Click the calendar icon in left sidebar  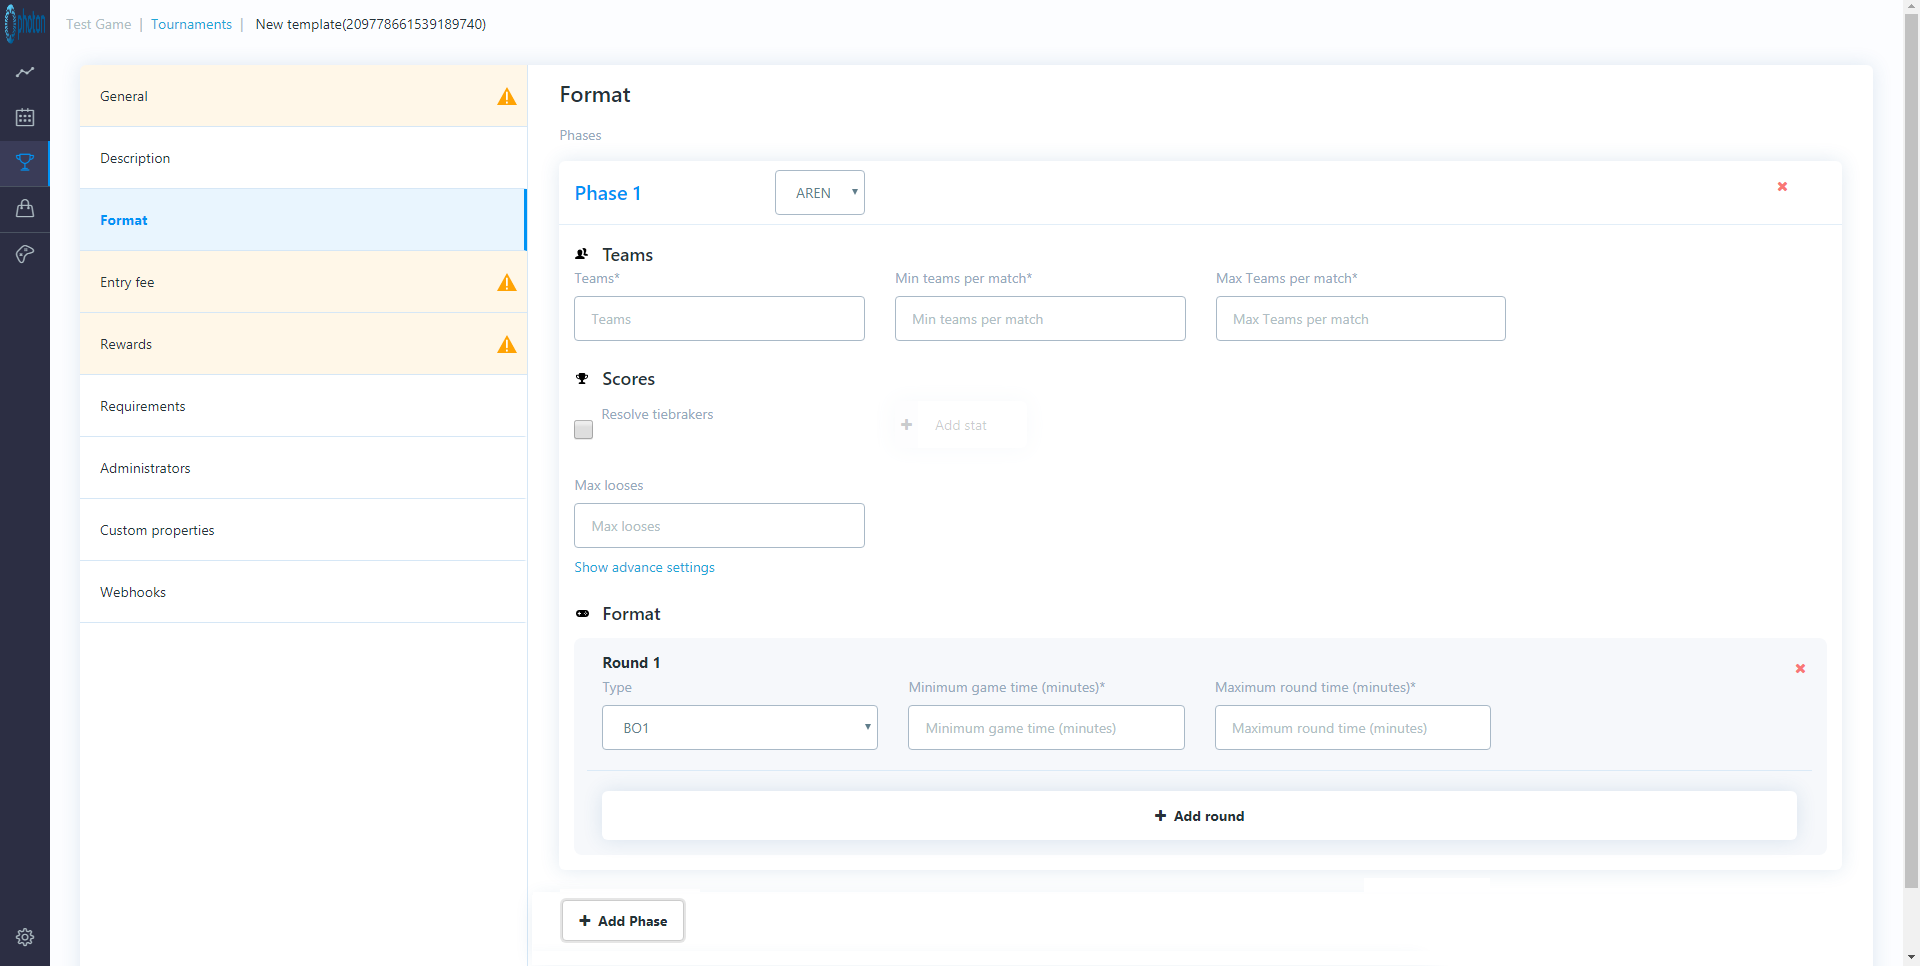click(x=25, y=118)
